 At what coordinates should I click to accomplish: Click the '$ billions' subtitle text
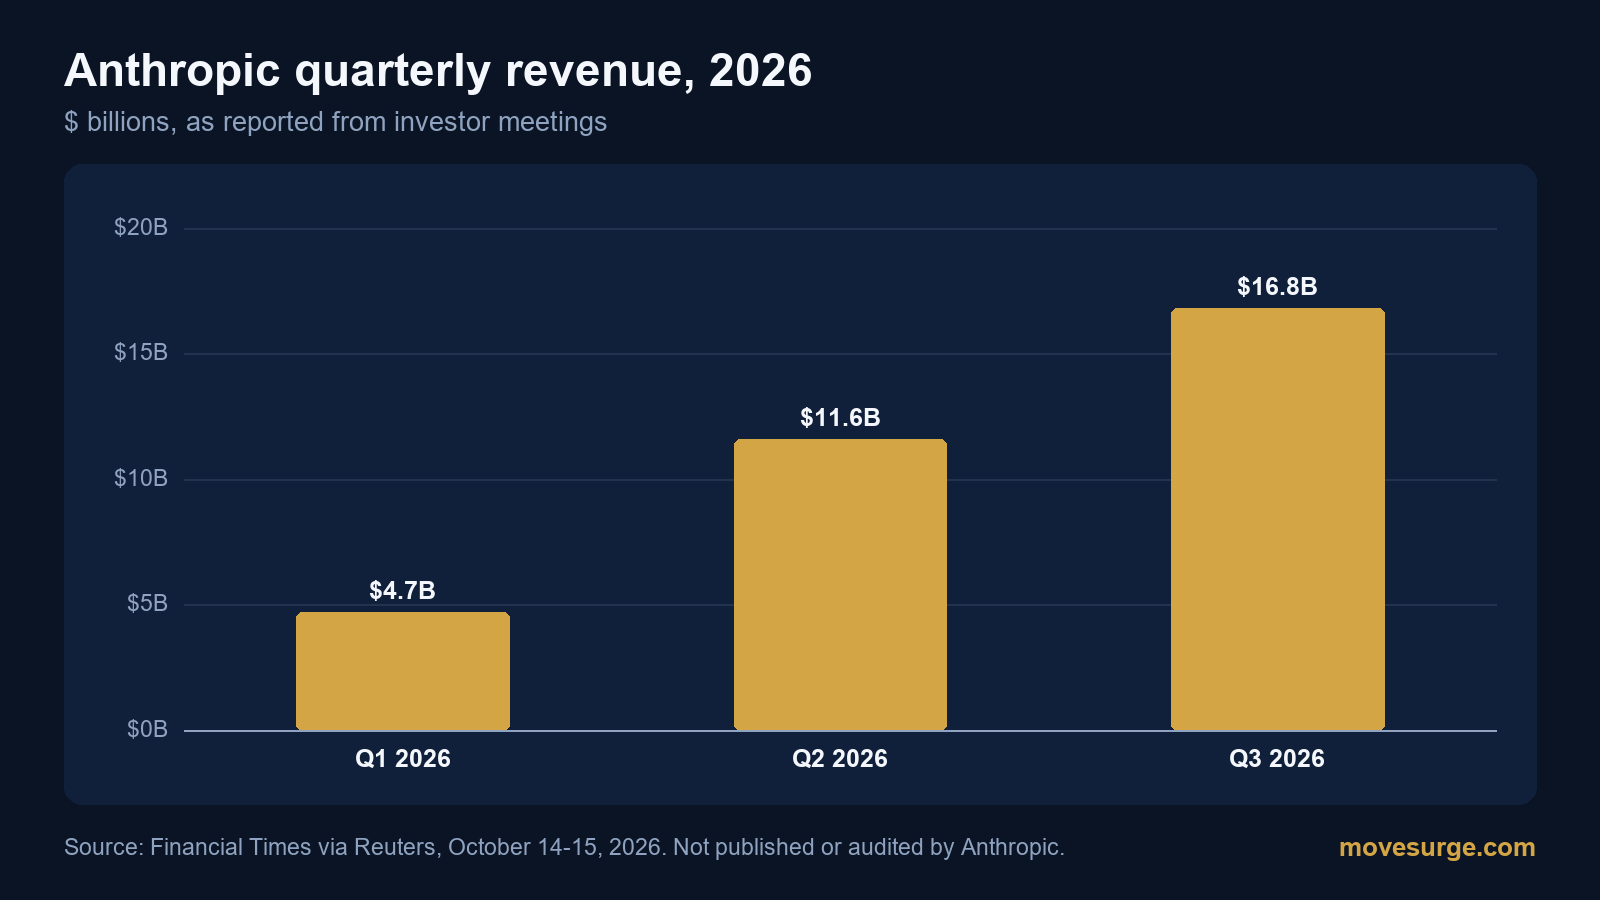335,122
